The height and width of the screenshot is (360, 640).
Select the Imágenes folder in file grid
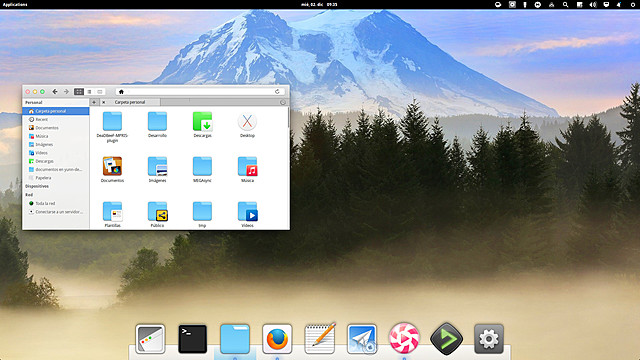[157, 169]
